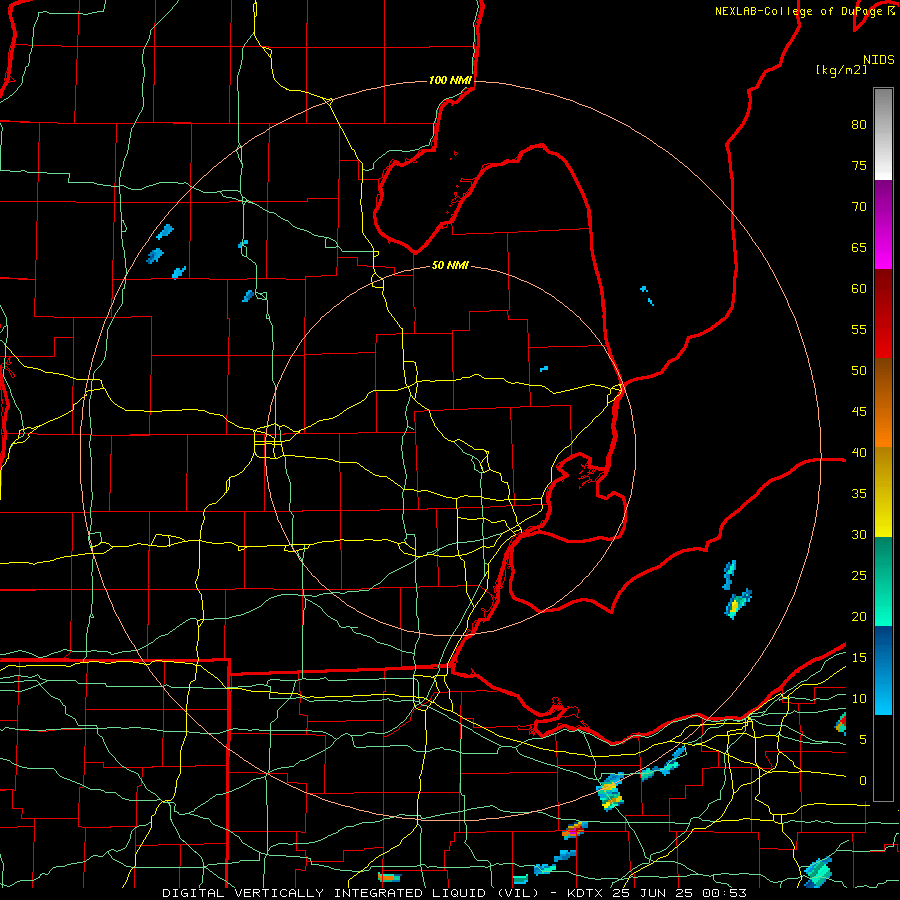Pick the blue segment of the color scale
Screen dimensions: 900x900
pyautogui.click(x=883, y=670)
